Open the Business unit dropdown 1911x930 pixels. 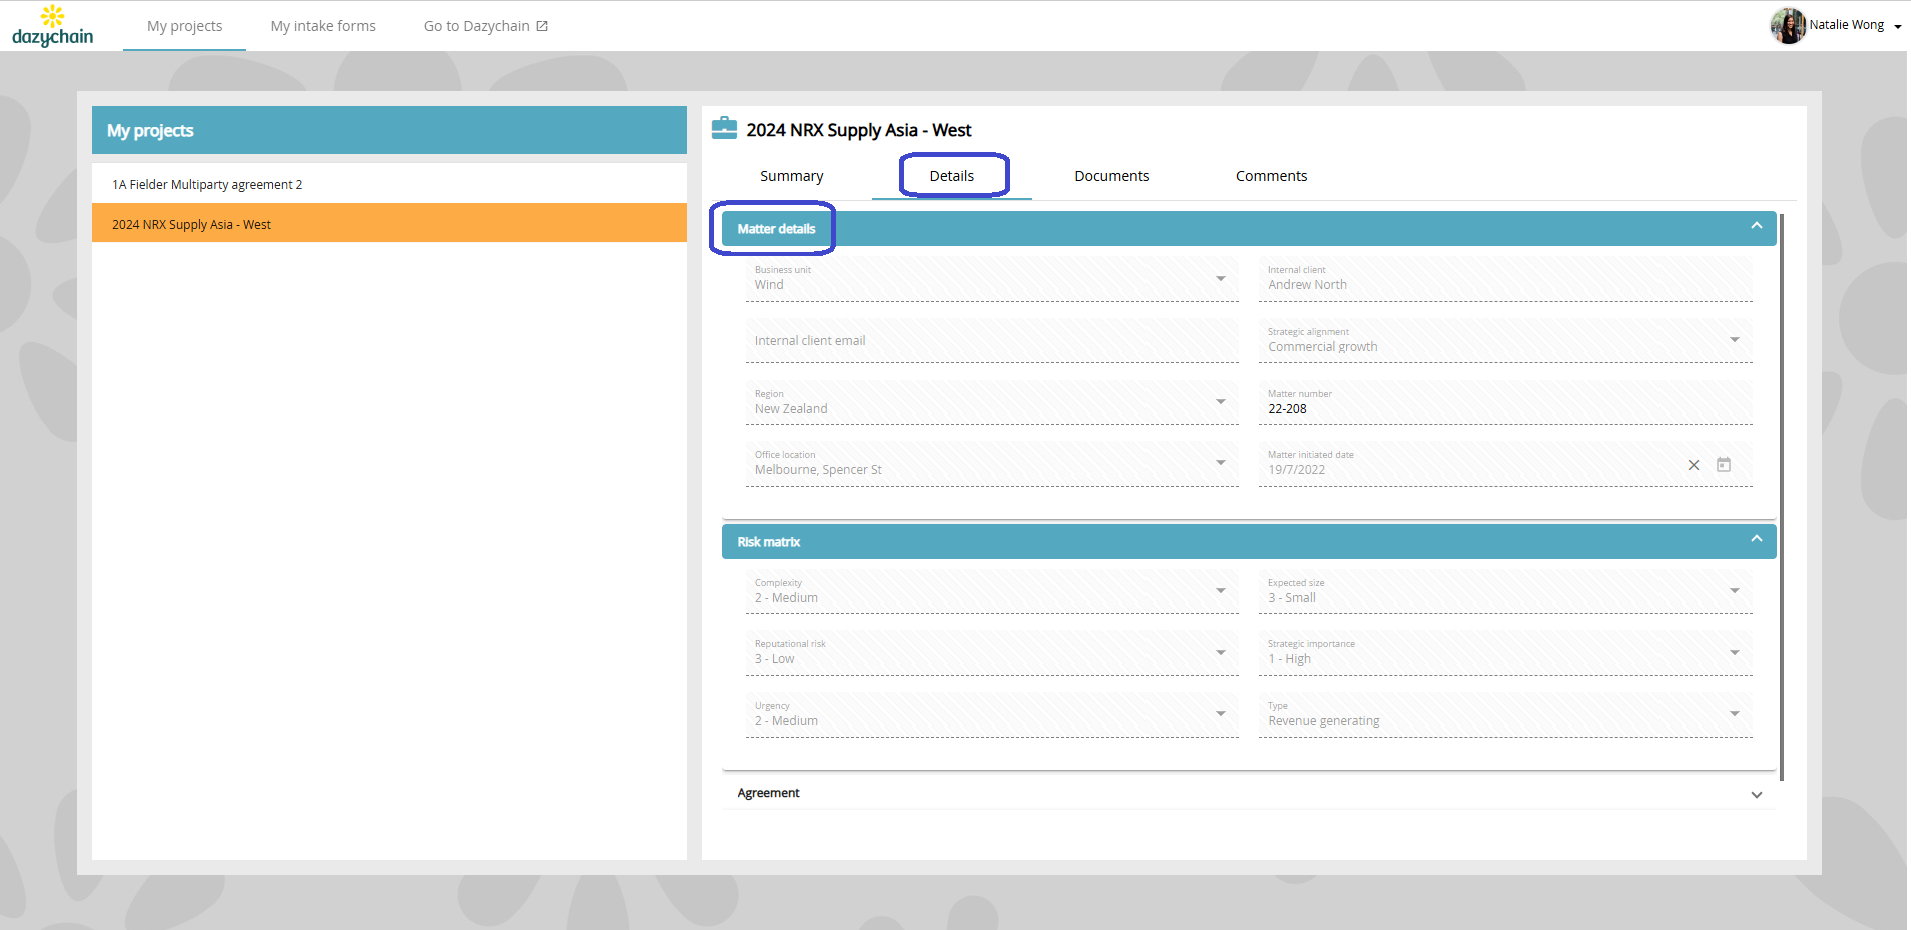[x=991, y=279]
